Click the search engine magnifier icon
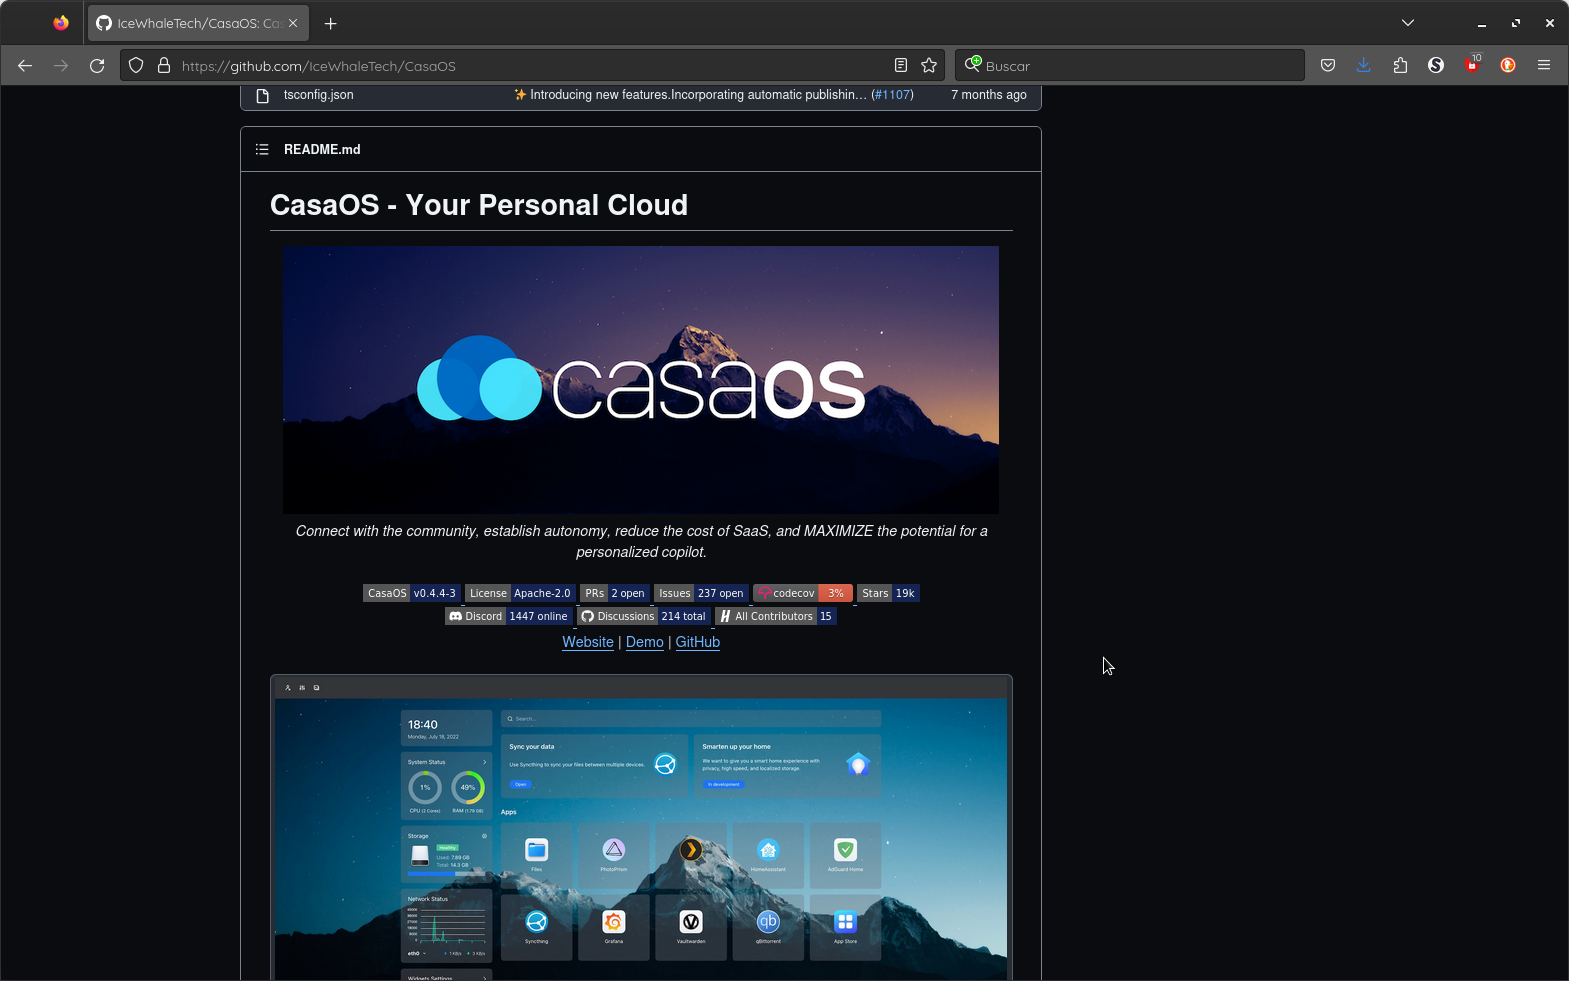The width and height of the screenshot is (1569, 981). [x=972, y=64]
